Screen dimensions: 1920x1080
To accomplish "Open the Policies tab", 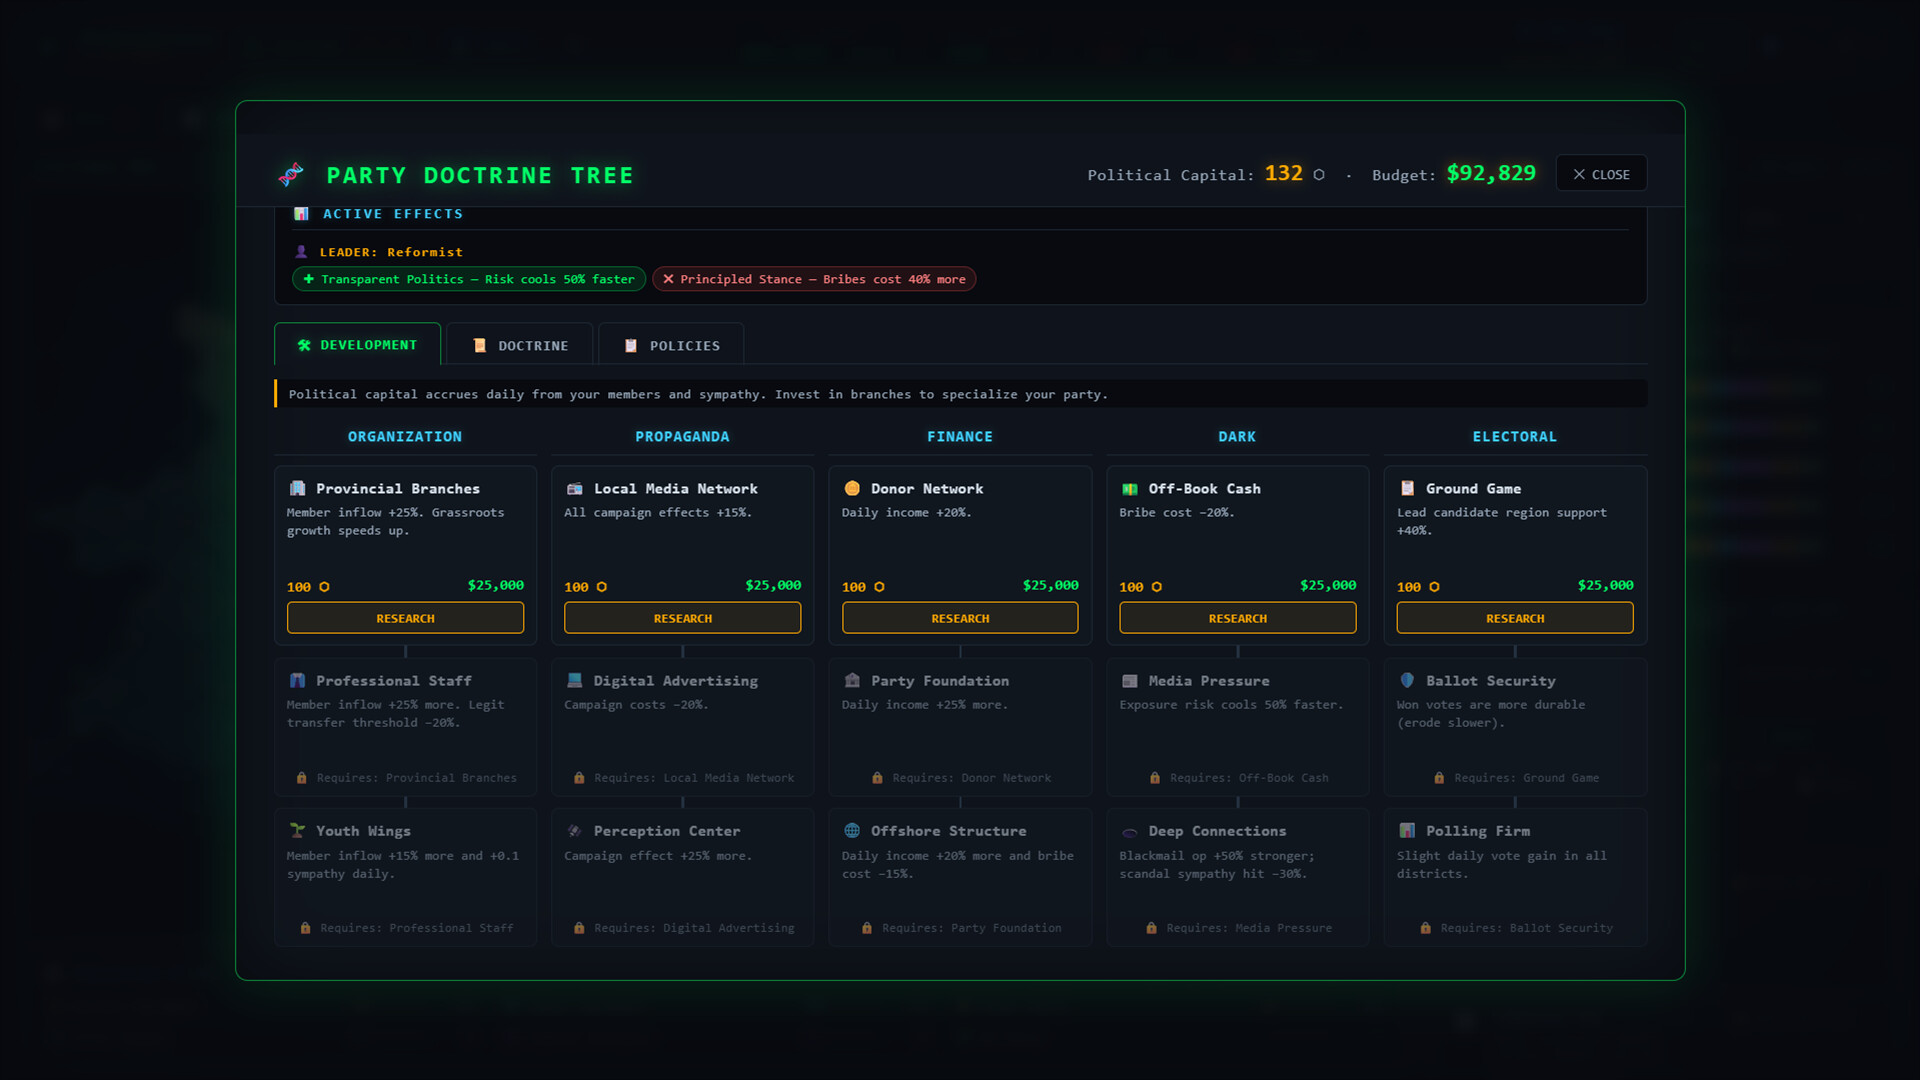I will [x=671, y=345].
